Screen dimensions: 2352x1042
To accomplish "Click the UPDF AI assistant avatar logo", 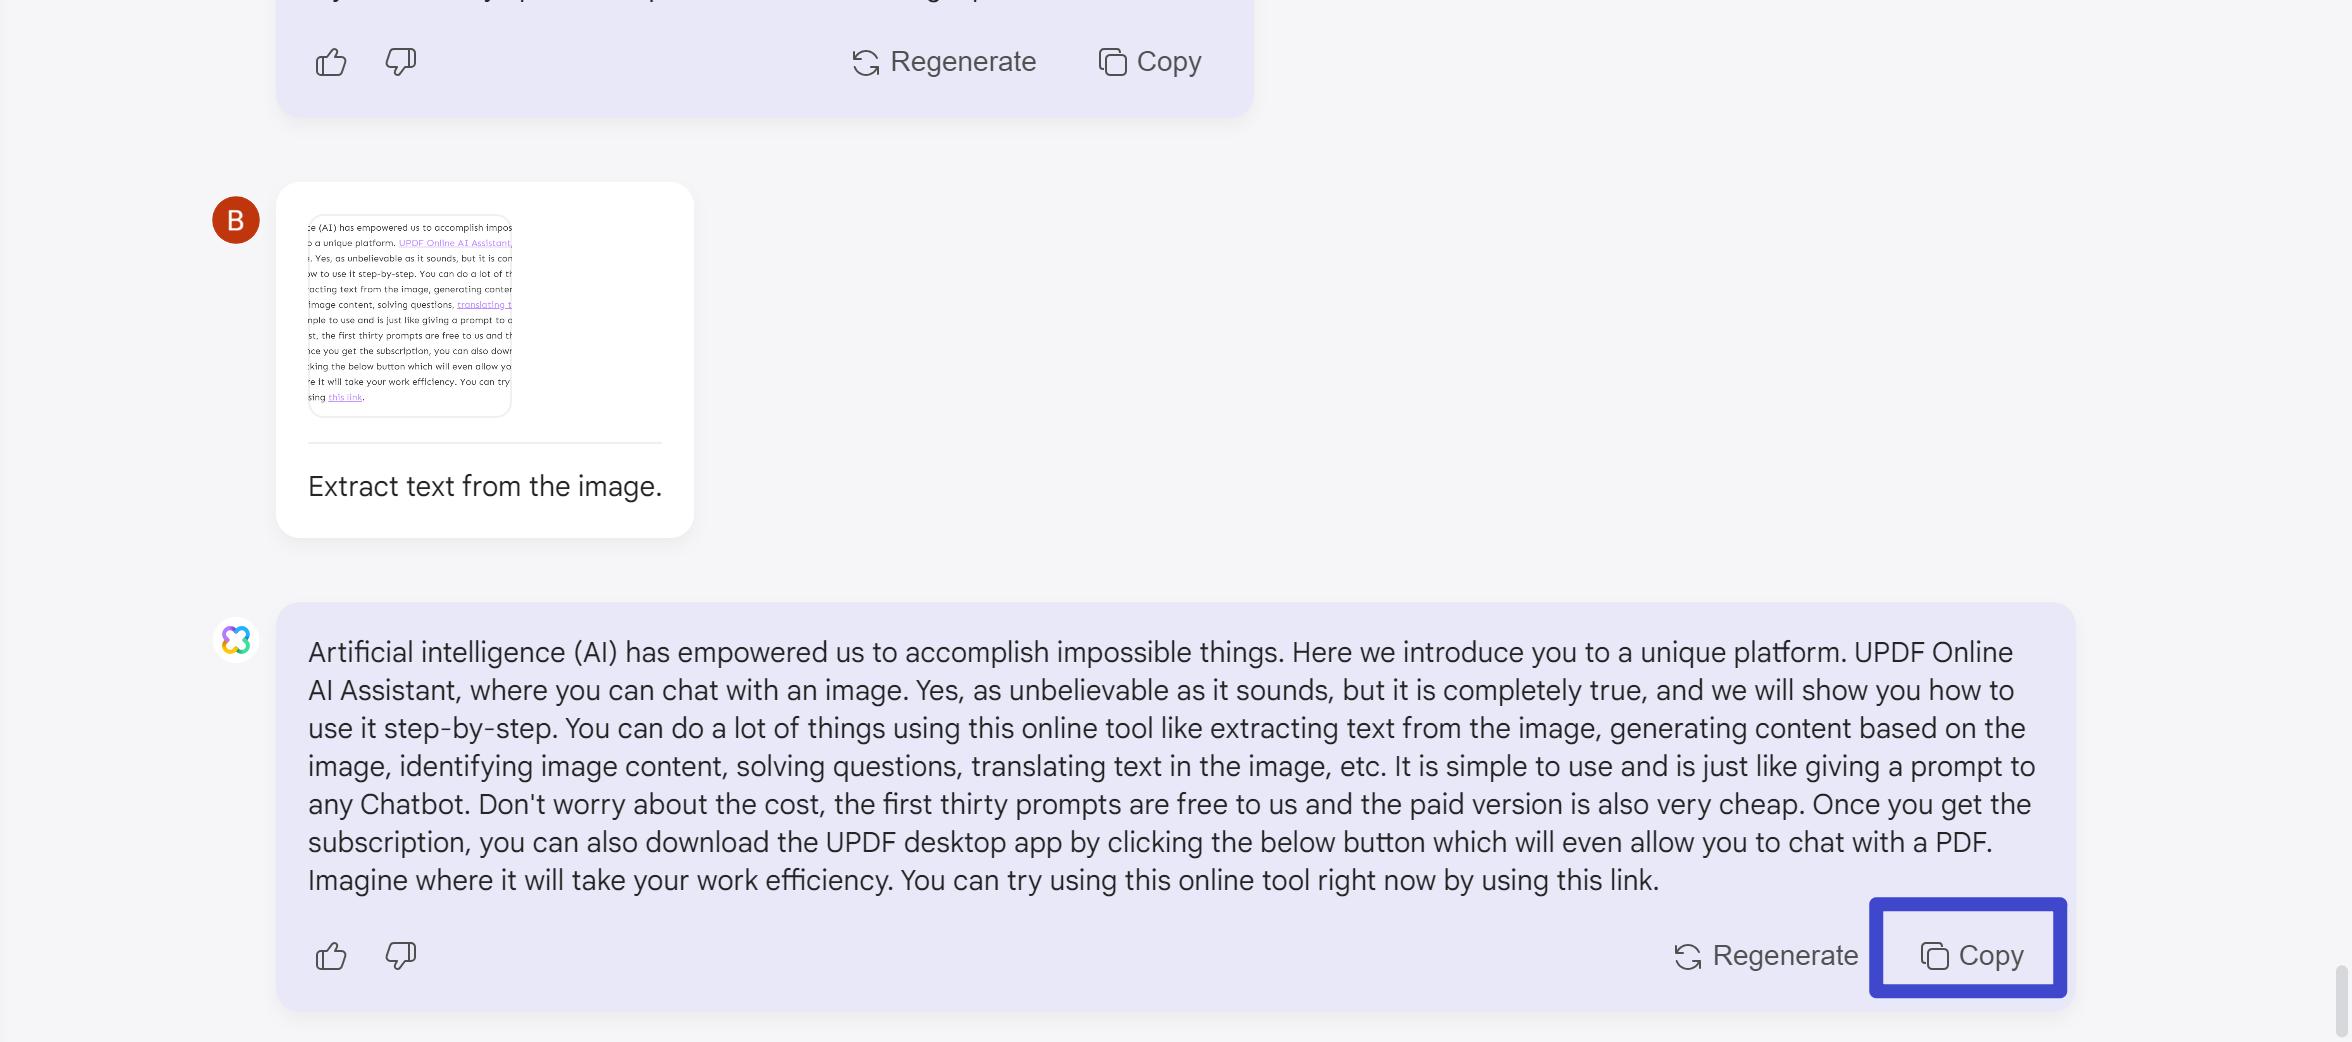I will tap(236, 640).
